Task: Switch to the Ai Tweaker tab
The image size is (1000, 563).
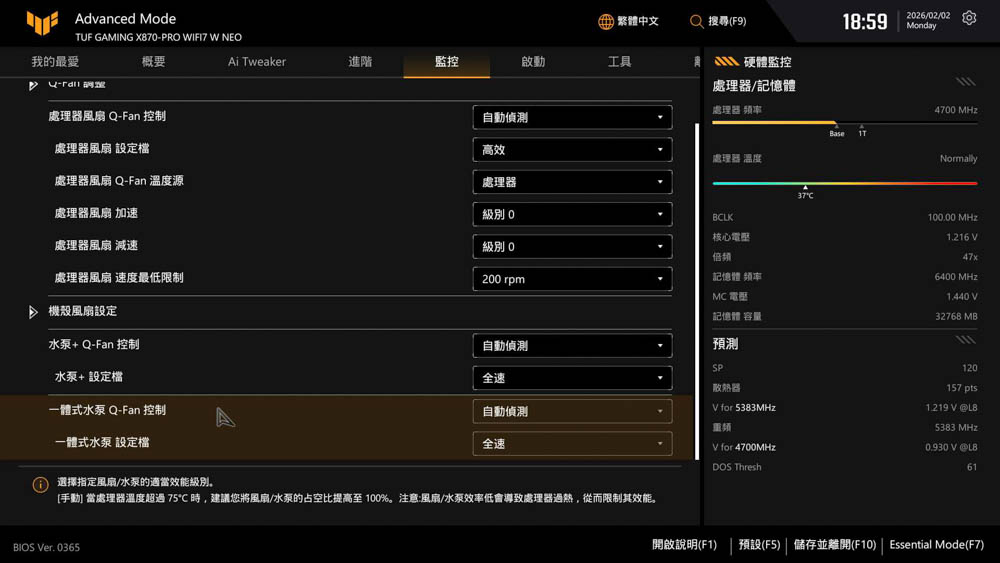Action: click(256, 62)
